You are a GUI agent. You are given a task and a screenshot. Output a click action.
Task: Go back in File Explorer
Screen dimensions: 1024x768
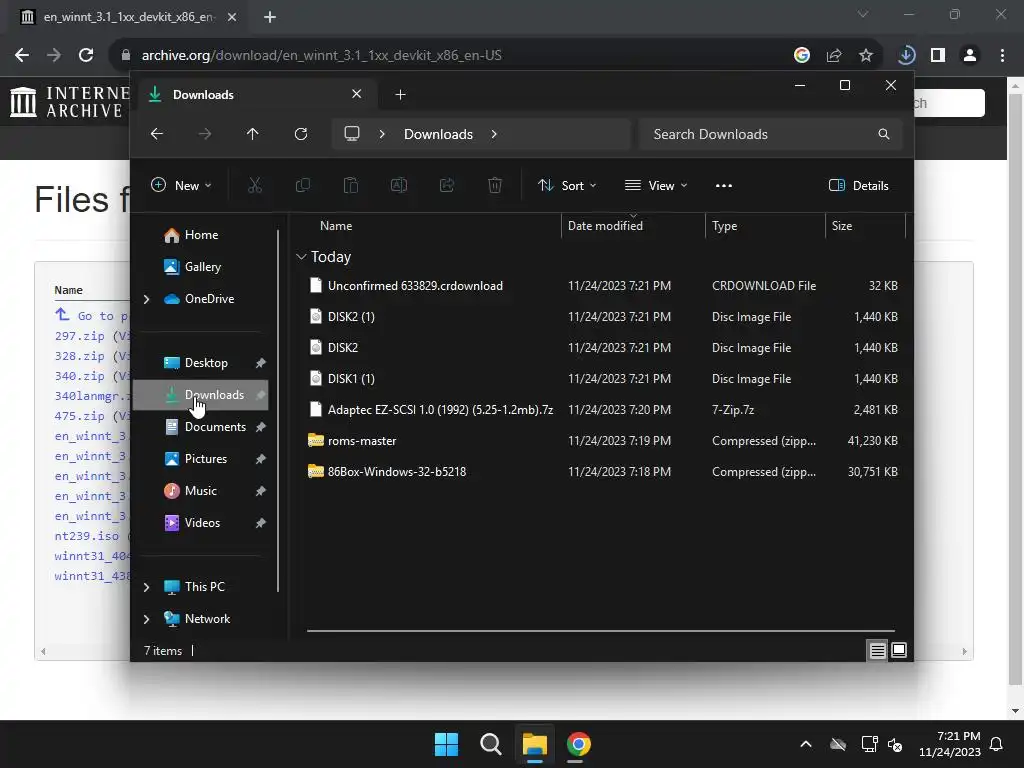(x=157, y=134)
